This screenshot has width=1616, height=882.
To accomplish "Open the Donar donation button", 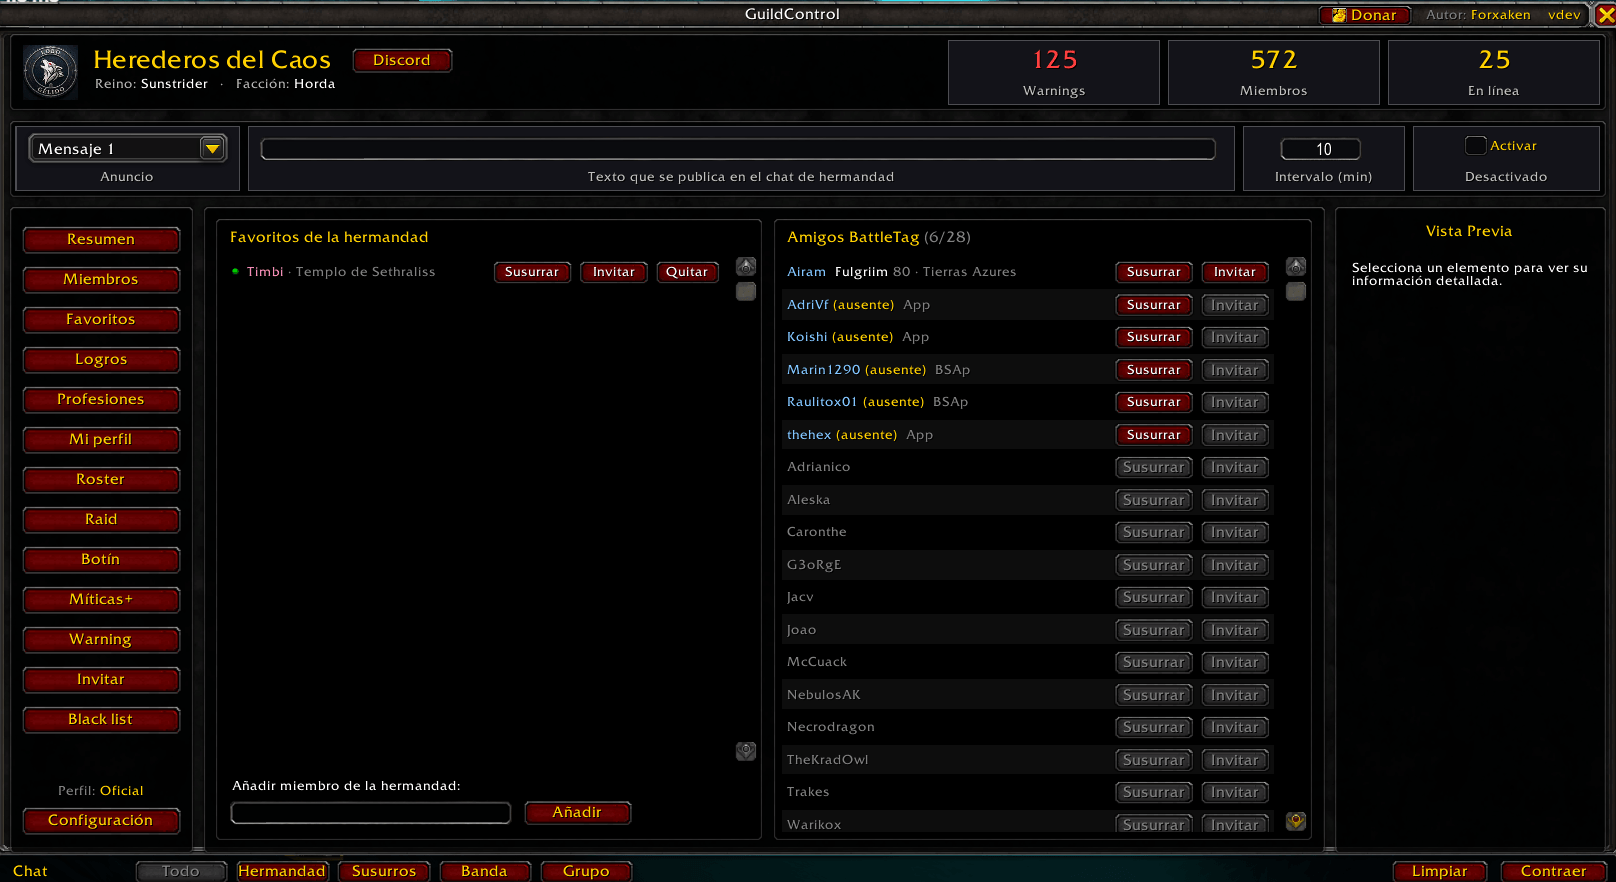I will (x=1365, y=15).
